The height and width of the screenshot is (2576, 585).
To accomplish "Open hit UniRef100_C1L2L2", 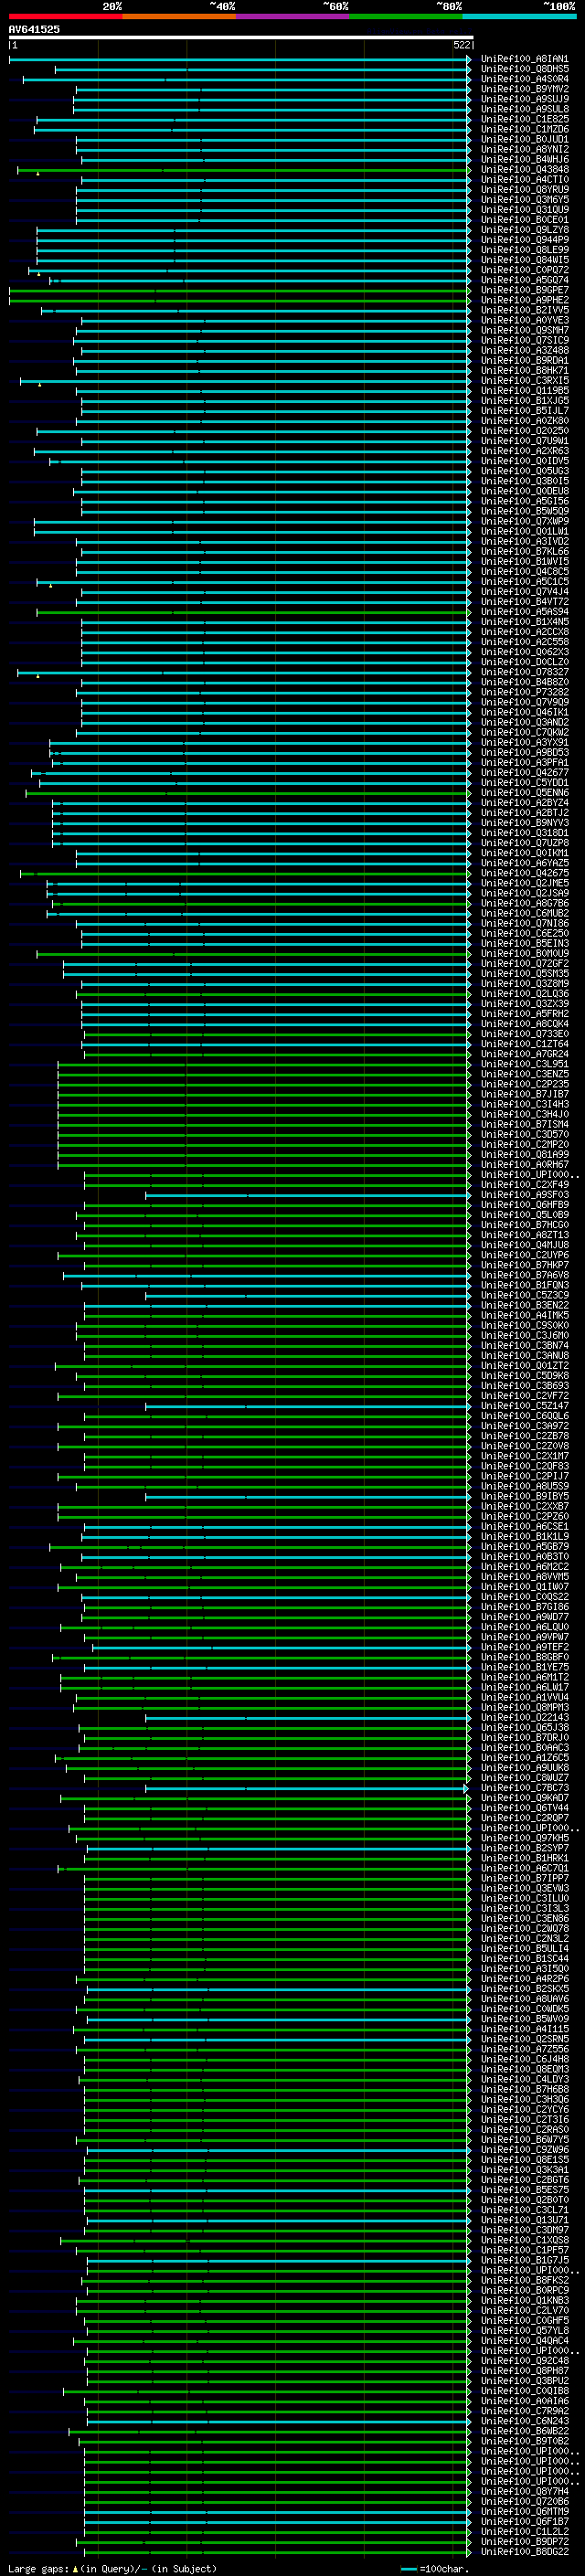I will point(524,2531).
